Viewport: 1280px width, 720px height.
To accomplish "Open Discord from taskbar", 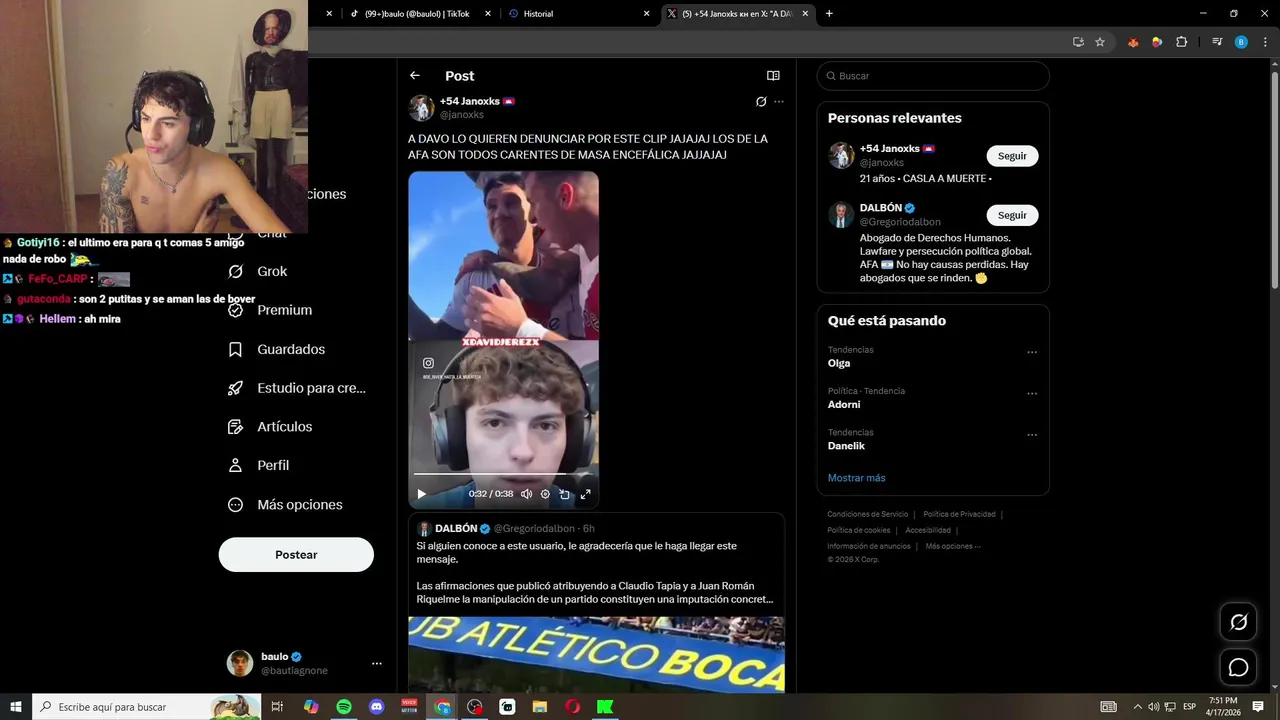I will click(376, 707).
